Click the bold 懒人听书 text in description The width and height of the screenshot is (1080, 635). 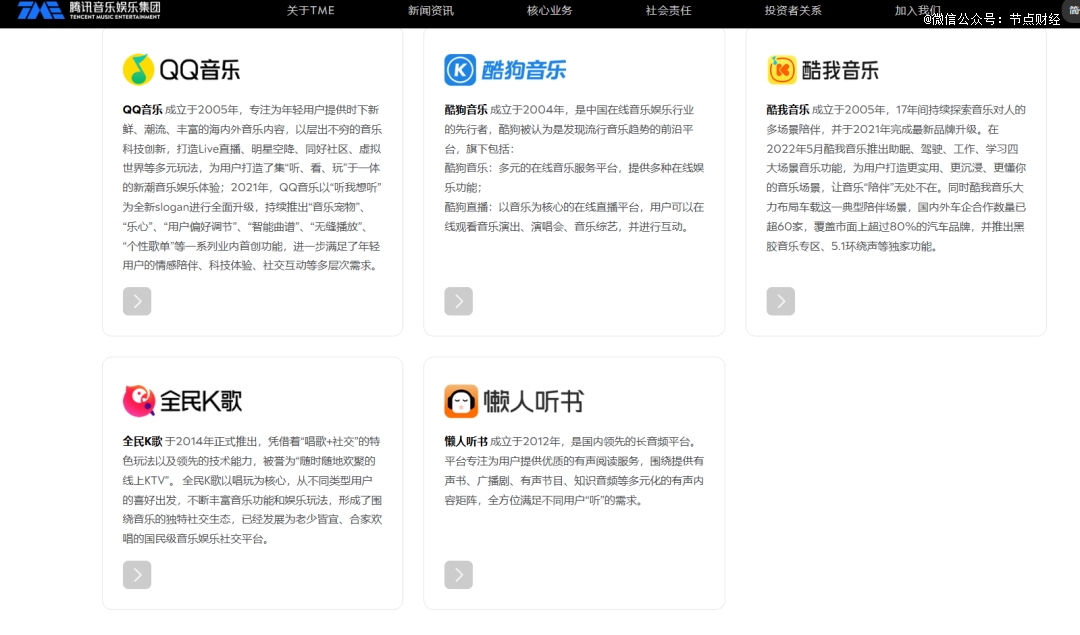pos(466,441)
